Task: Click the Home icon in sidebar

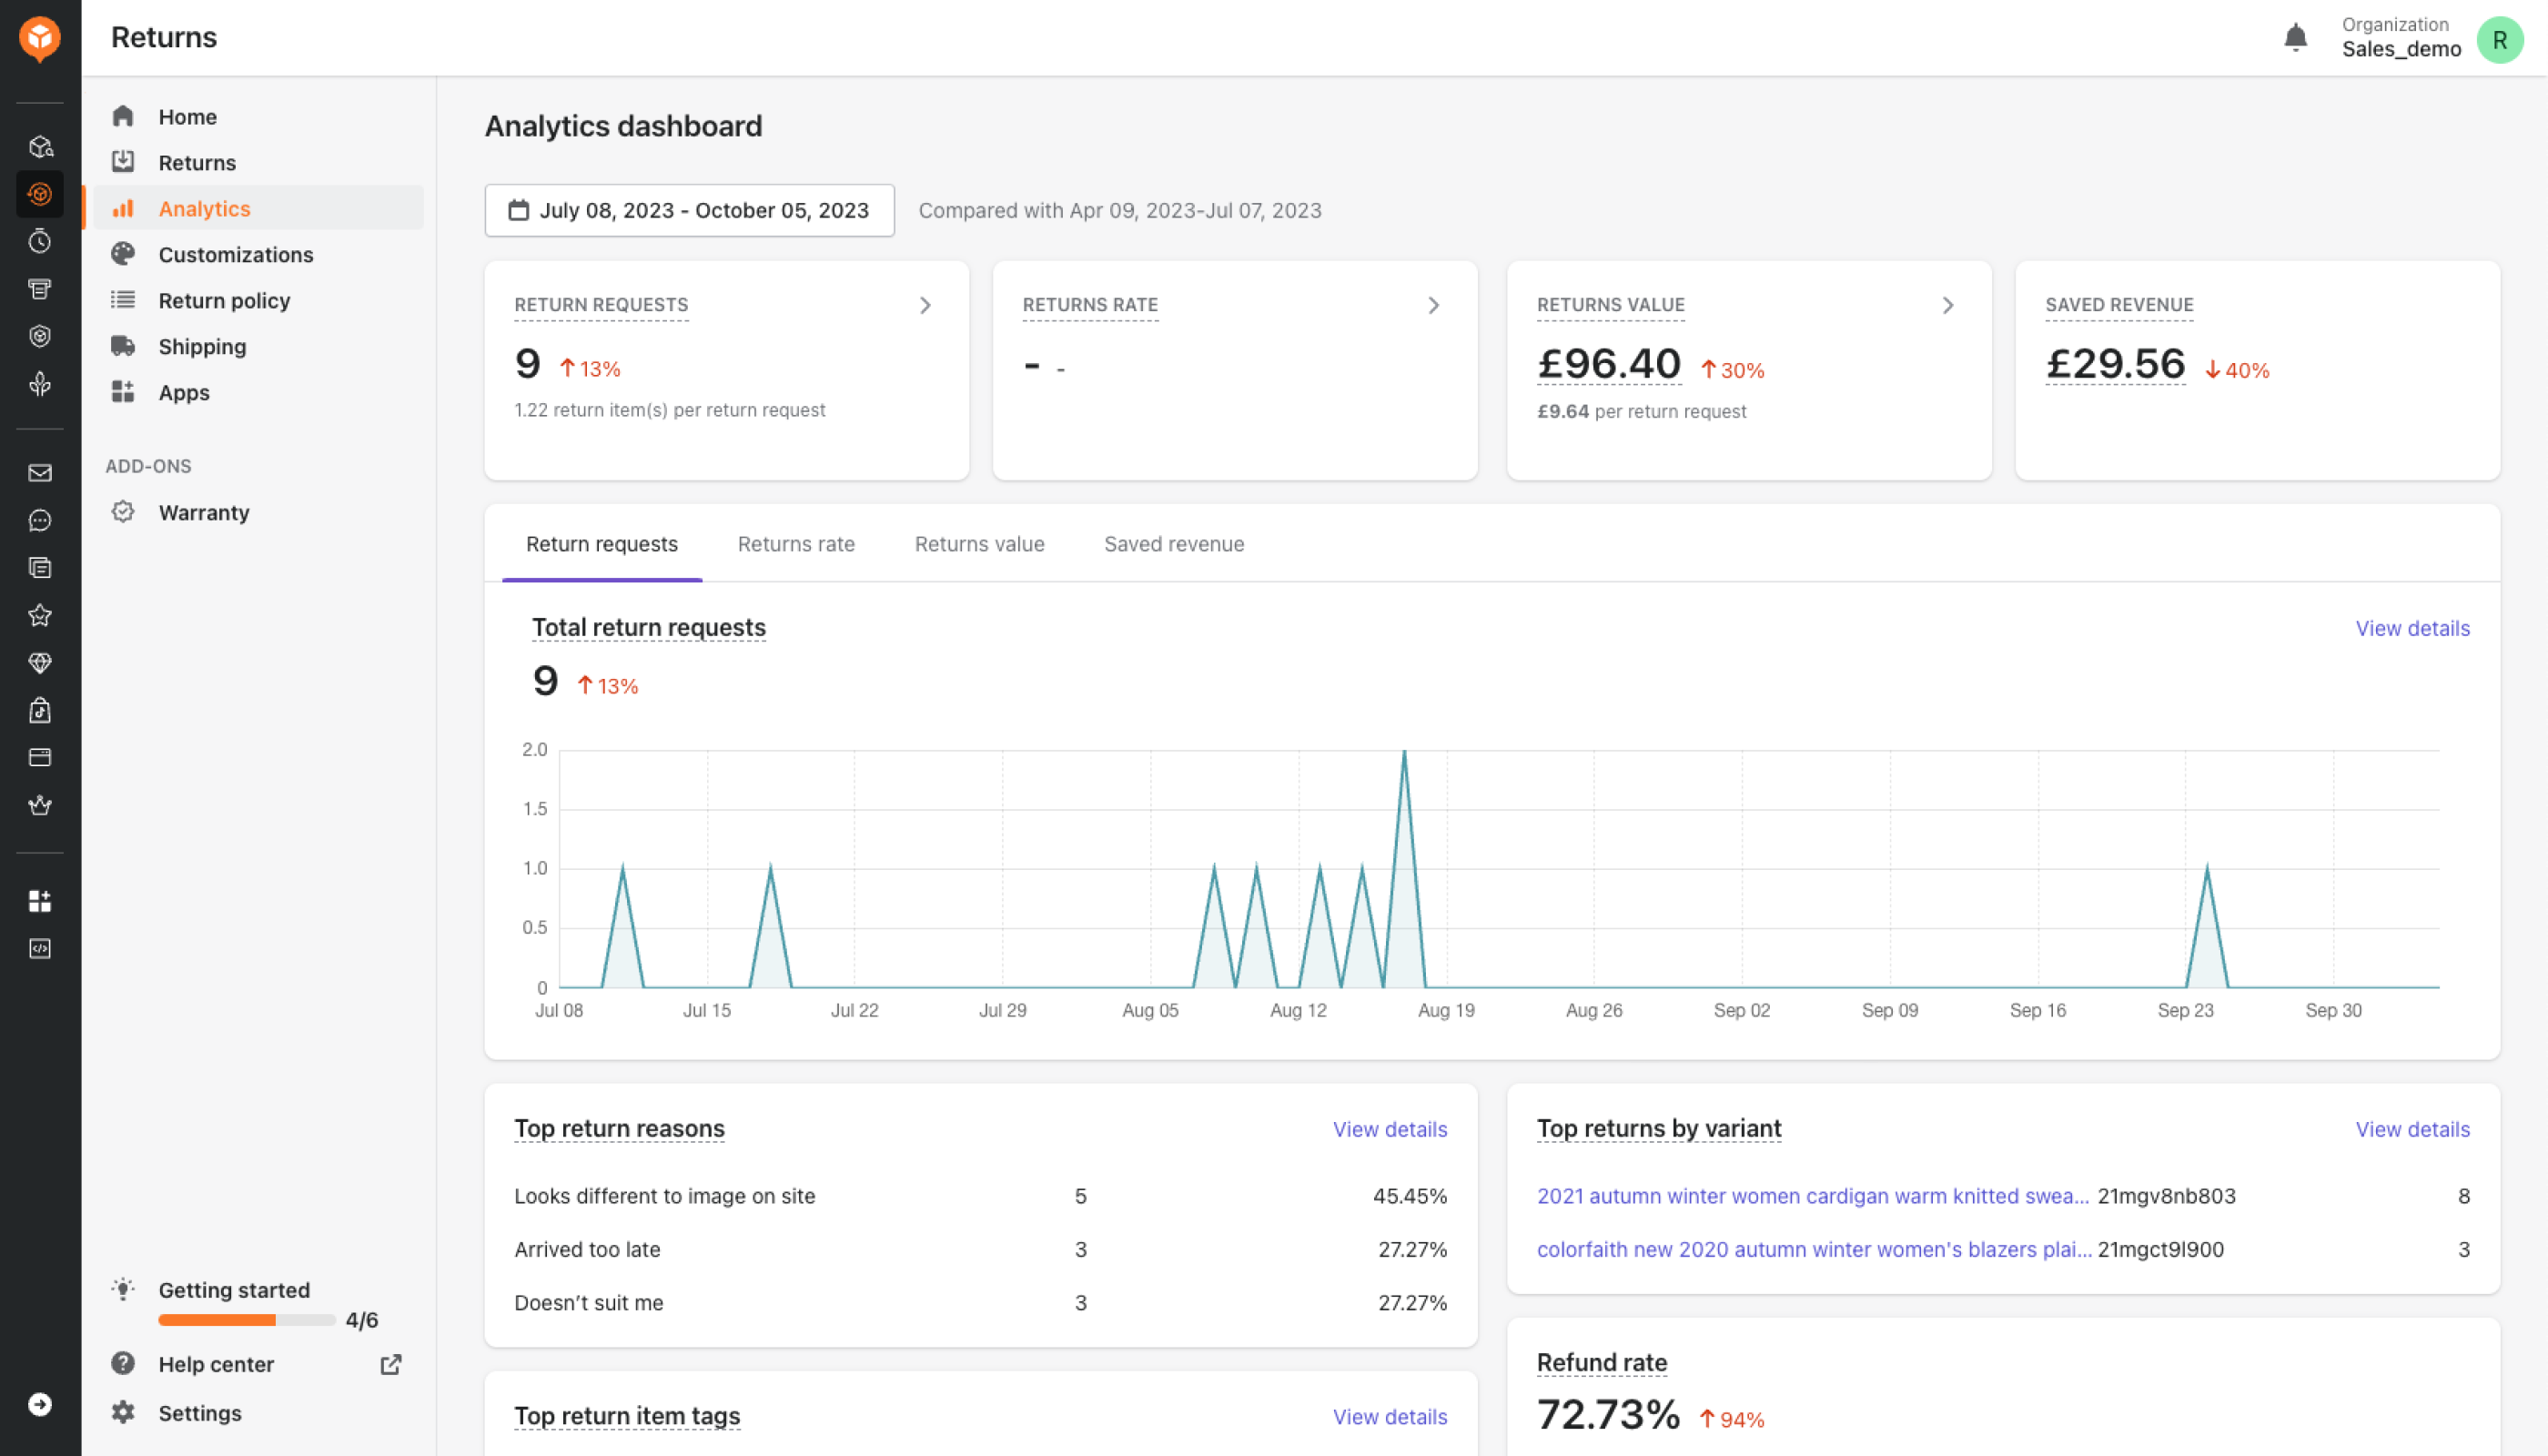Action: [123, 116]
